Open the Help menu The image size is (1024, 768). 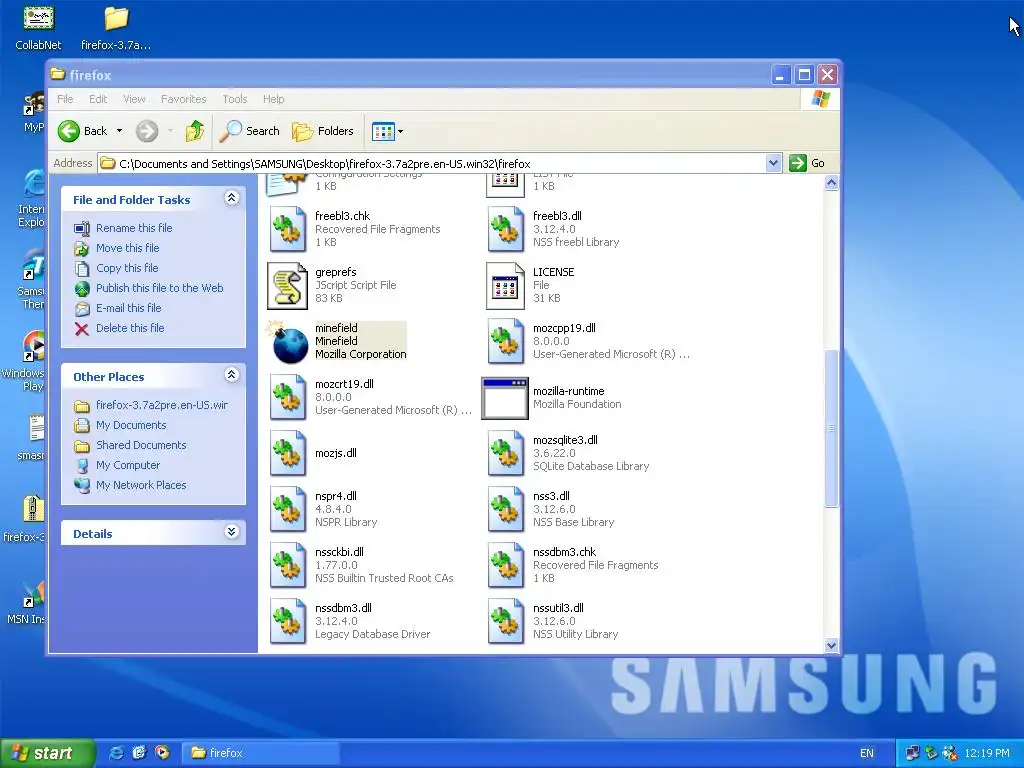tap(274, 99)
